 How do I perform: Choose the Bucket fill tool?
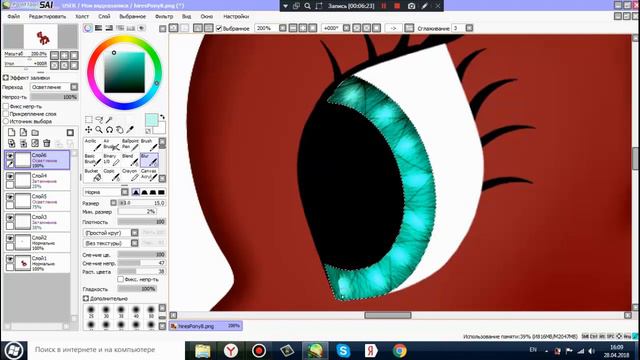92,175
